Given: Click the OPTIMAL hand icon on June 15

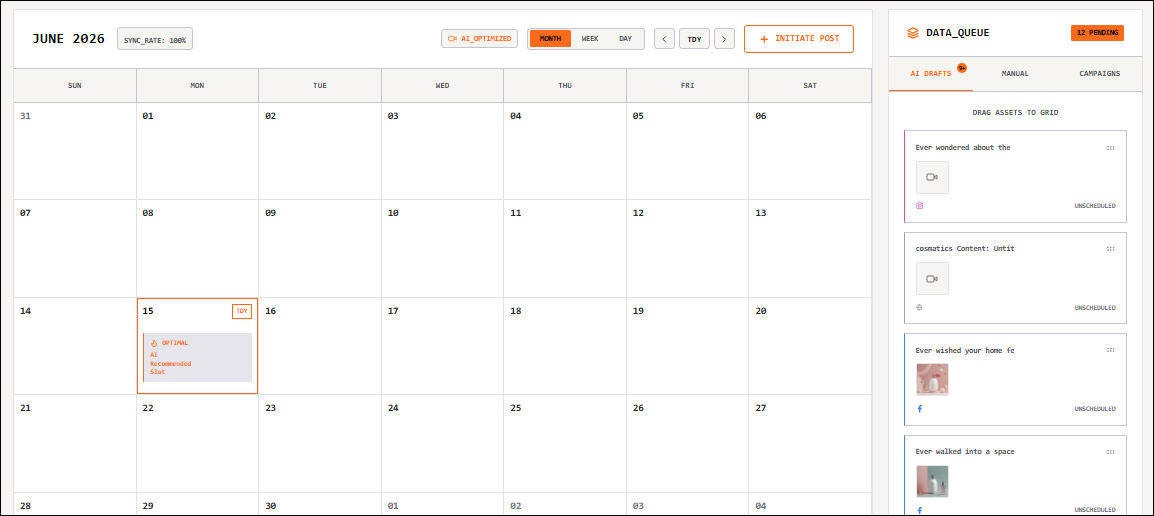Looking at the screenshot, I should coord(154,343).
